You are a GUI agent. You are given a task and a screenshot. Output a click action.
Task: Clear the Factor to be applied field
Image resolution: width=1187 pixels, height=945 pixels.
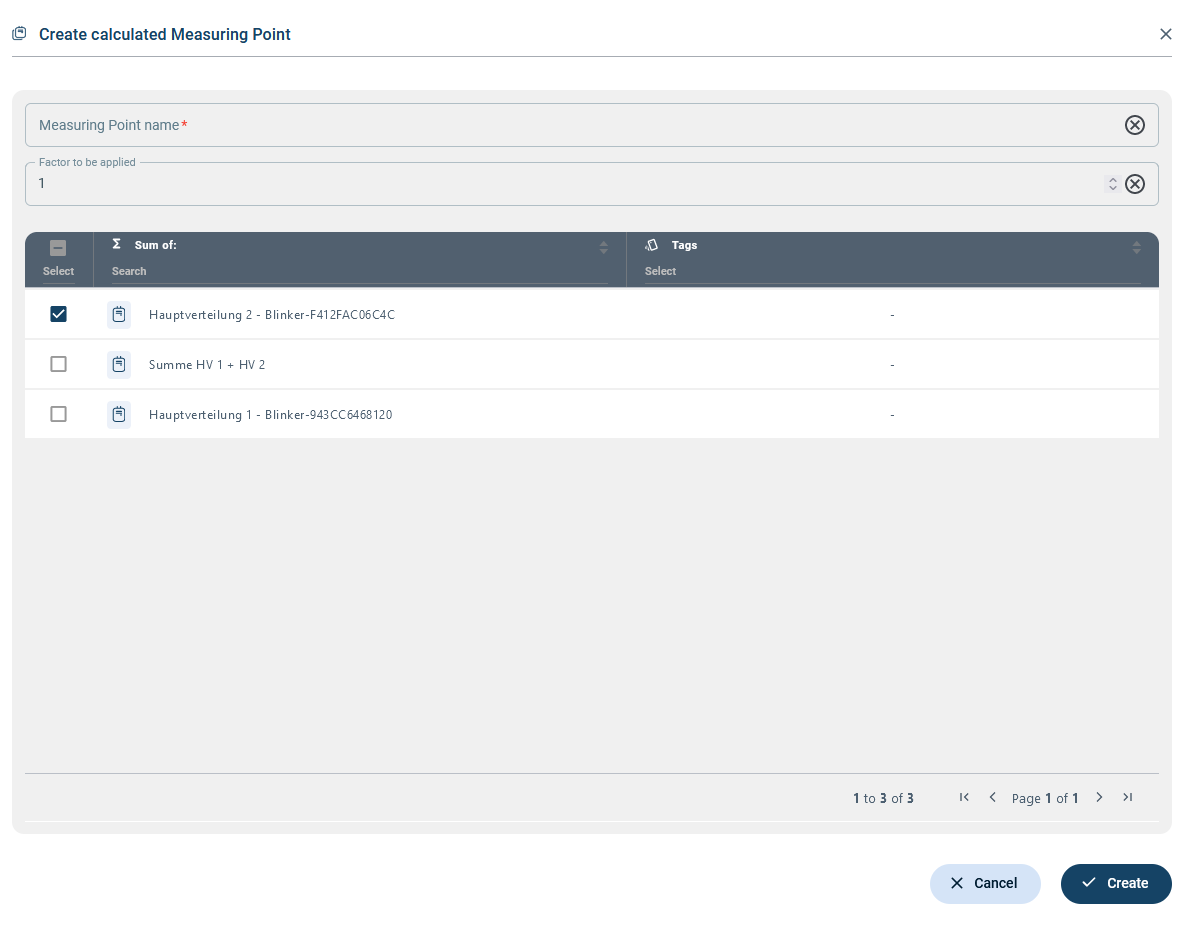(1134, 184)
